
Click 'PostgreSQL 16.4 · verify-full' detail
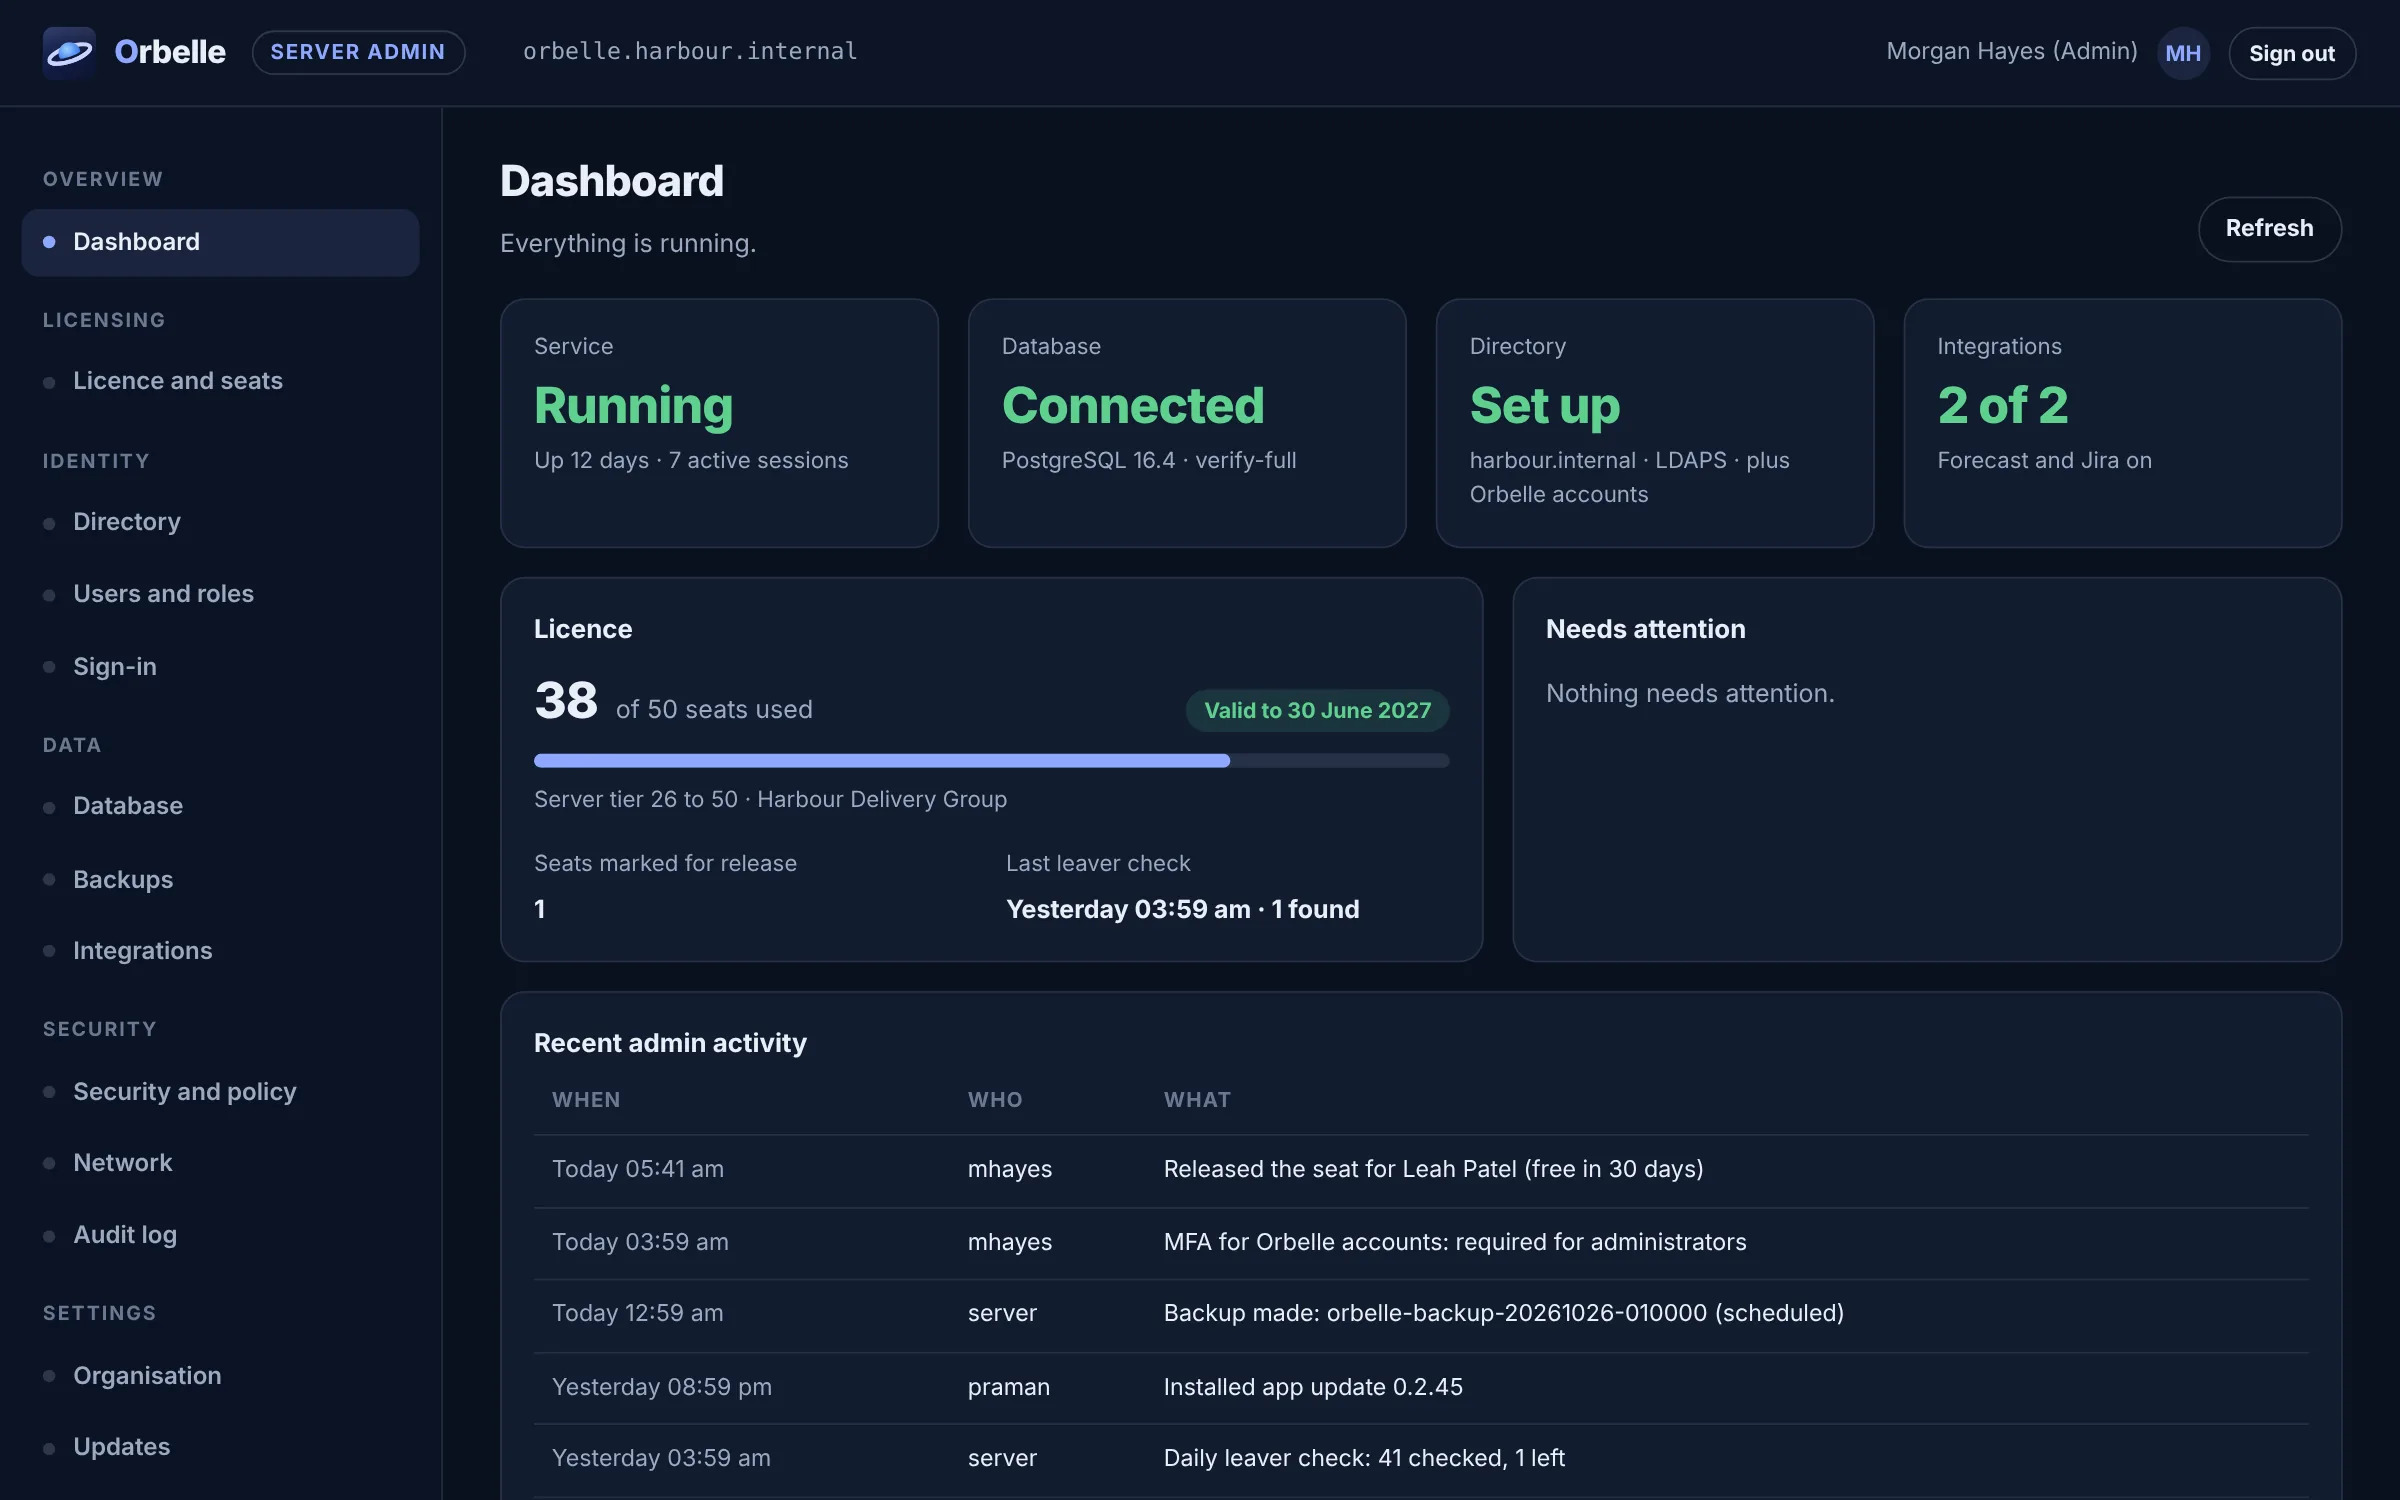[x=1149, y=460]
